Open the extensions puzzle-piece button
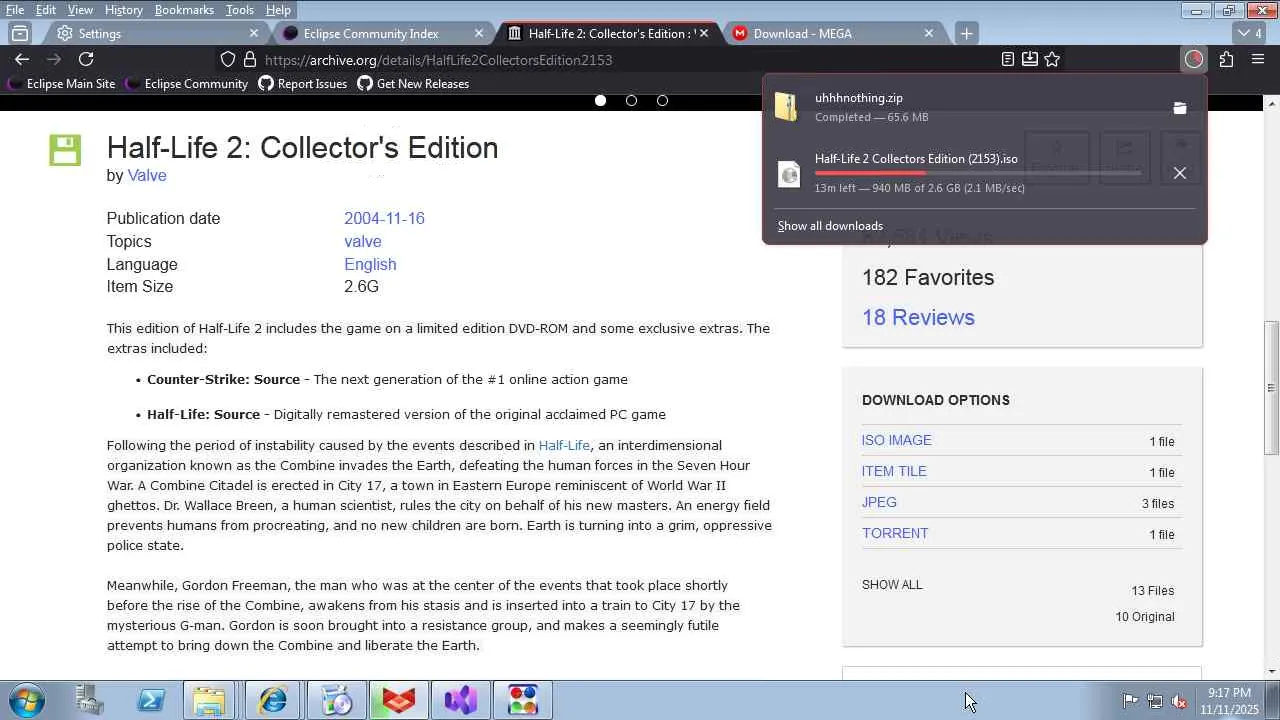 [1226, 59]
